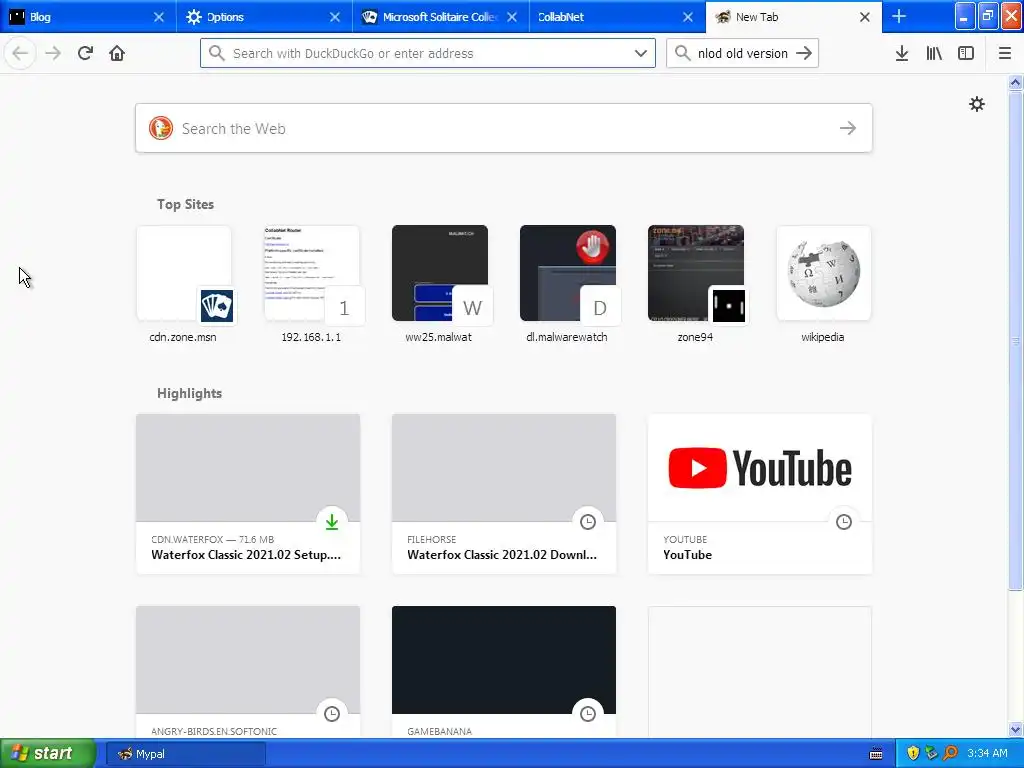The image size is (1024, 768).
Task: Open a new tab with plus button
Action: point(899,16)
